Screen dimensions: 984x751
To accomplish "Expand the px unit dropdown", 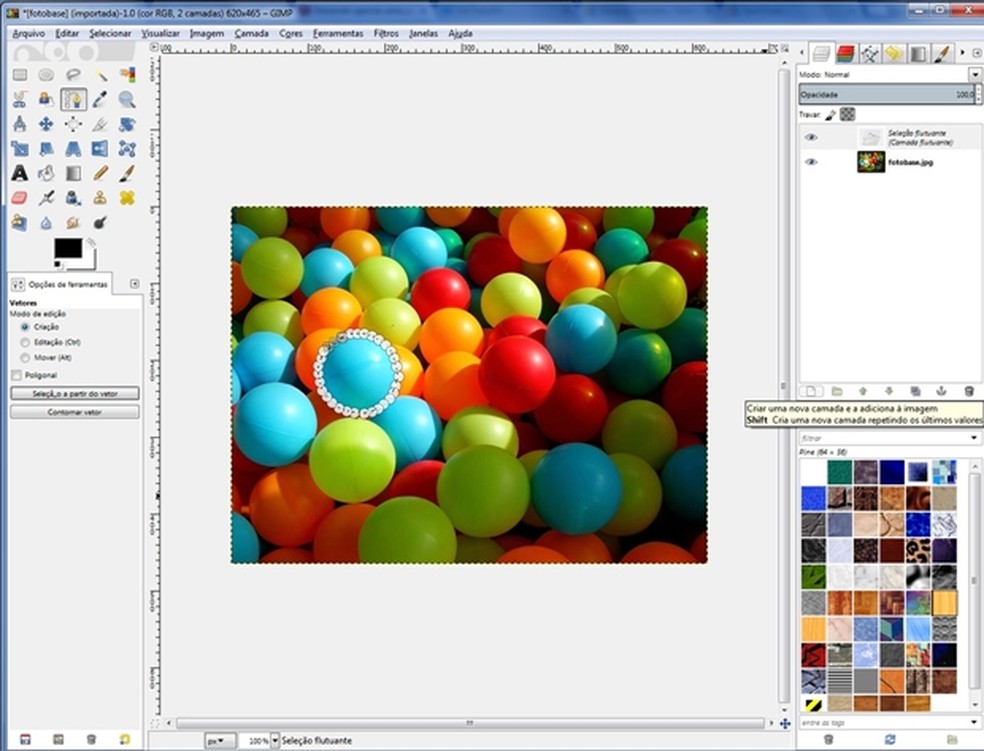I will (x=220, y=741).
